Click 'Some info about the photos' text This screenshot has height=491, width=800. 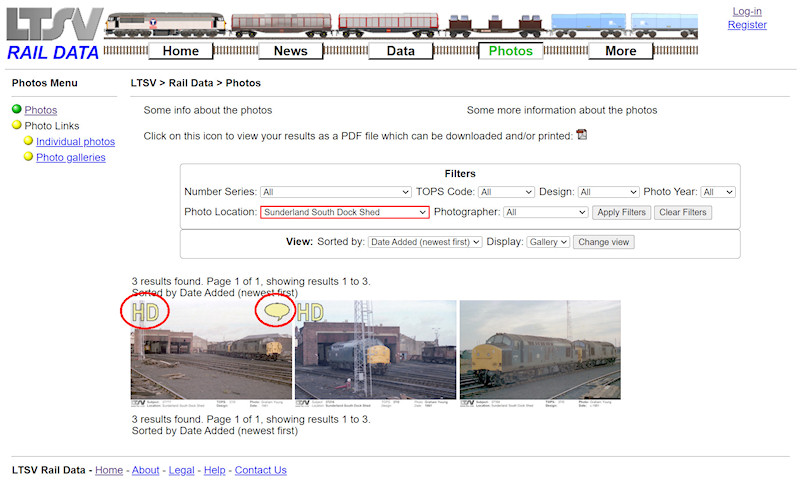point(208,110)
